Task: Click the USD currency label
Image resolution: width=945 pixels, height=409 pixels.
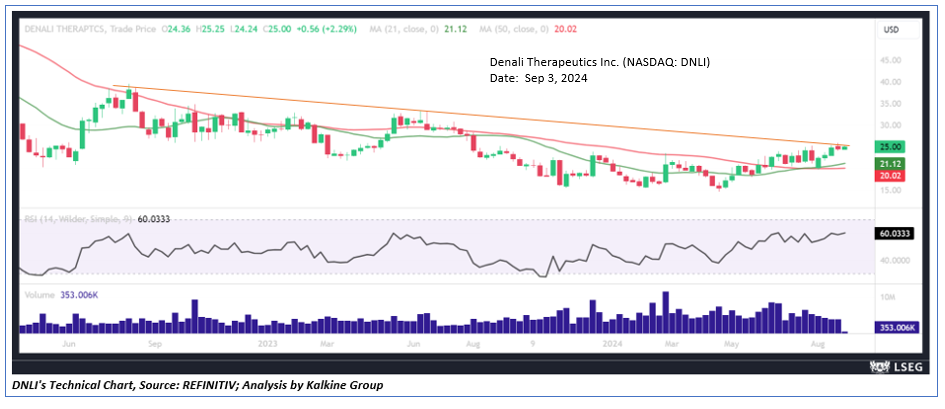Action: coord(891,30)
